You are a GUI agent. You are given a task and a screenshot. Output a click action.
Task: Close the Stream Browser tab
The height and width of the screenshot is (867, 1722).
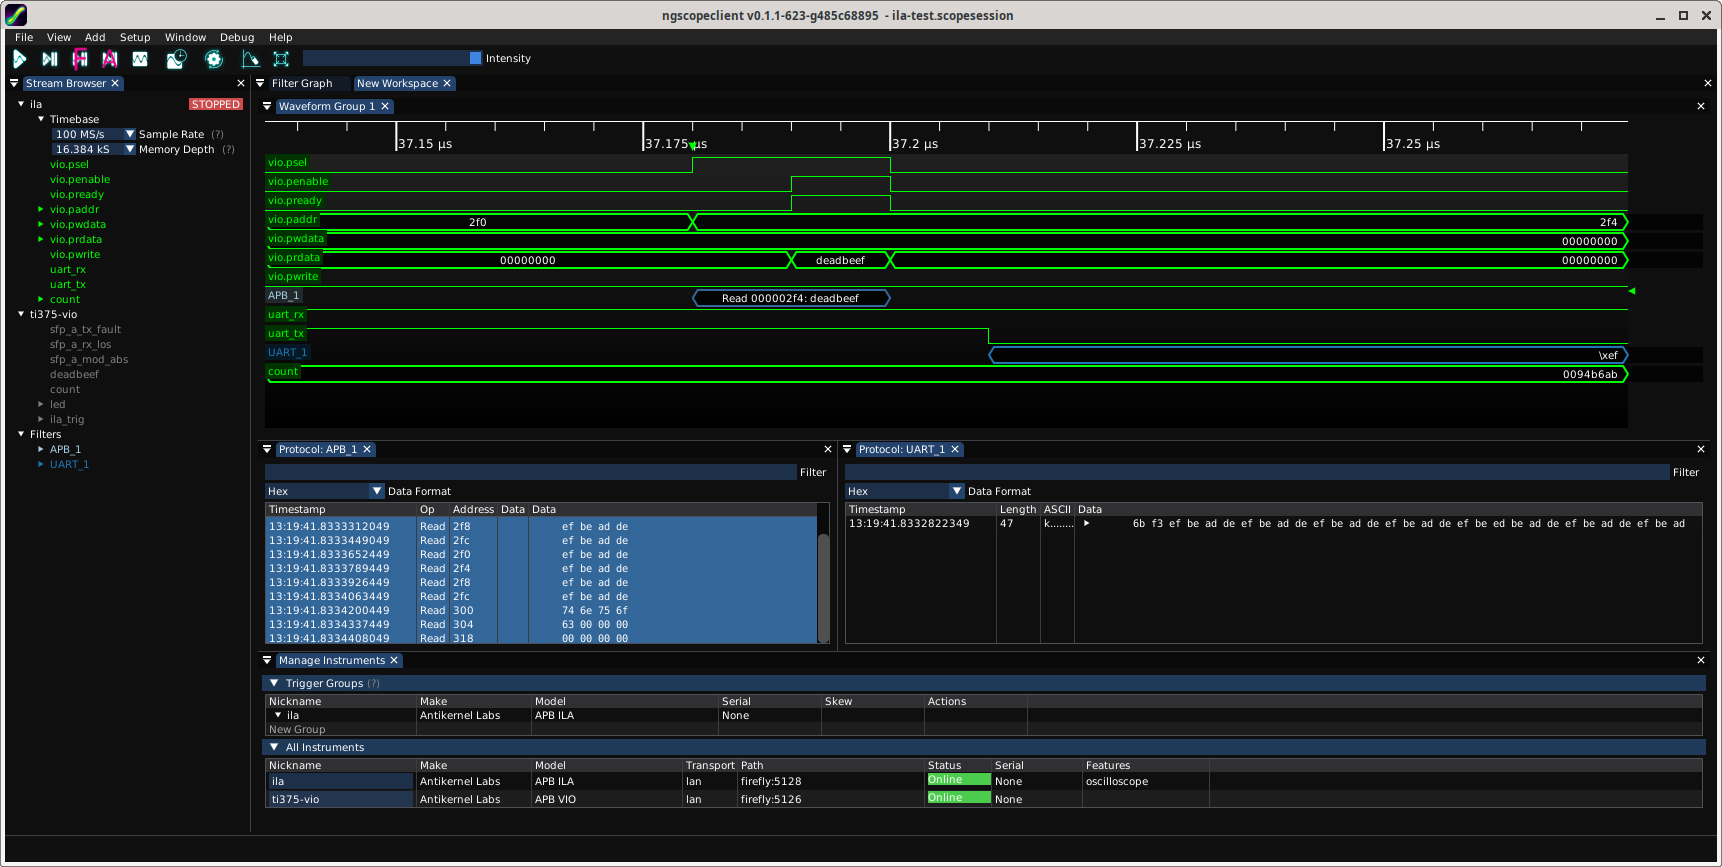[115, 84]
